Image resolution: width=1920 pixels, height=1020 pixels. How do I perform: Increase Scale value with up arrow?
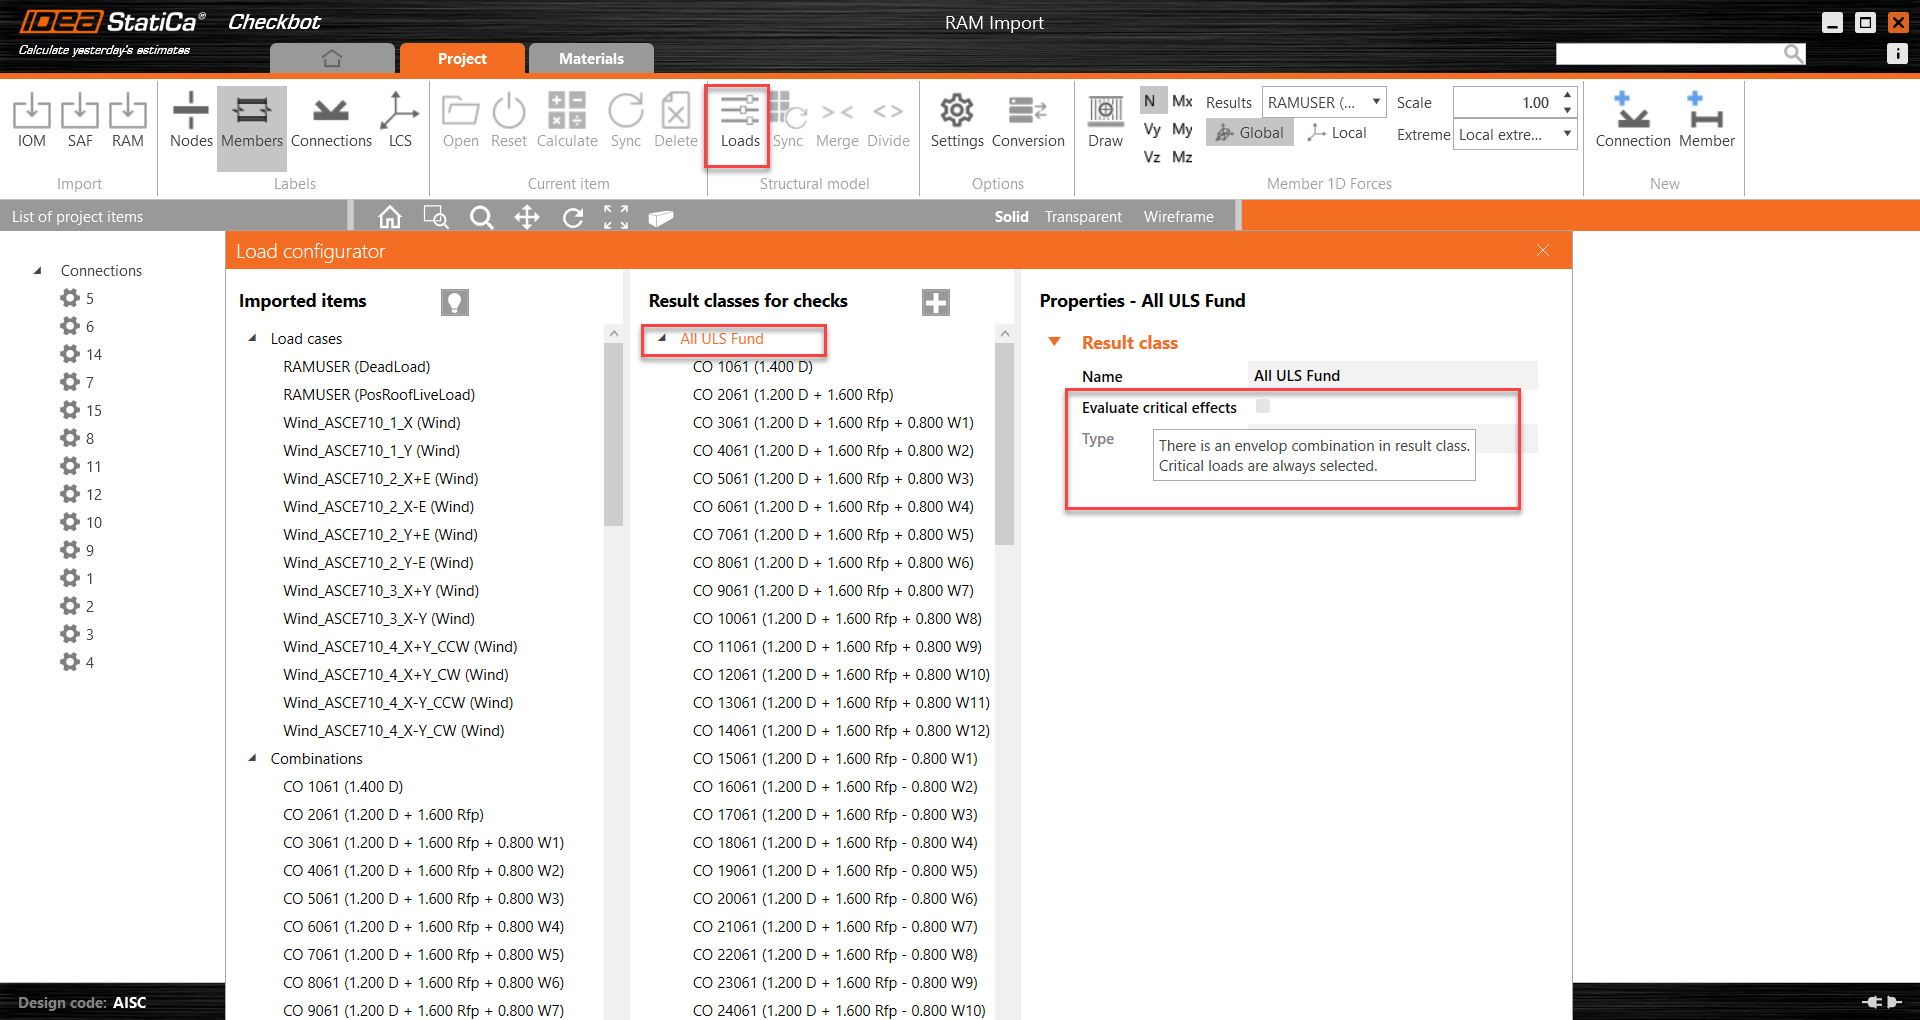tap(1567, 95)
